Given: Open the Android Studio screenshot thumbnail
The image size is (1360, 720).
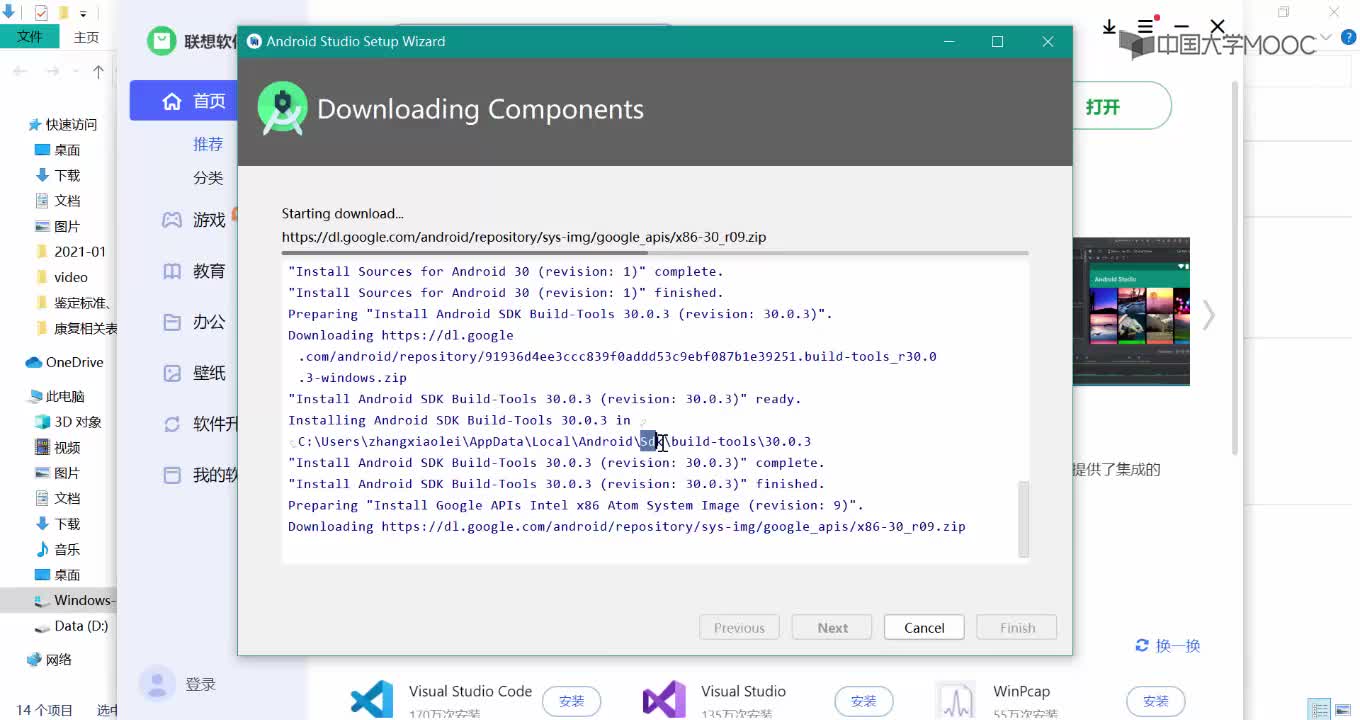Looking at the screenshot, I should pos(1131,311).
